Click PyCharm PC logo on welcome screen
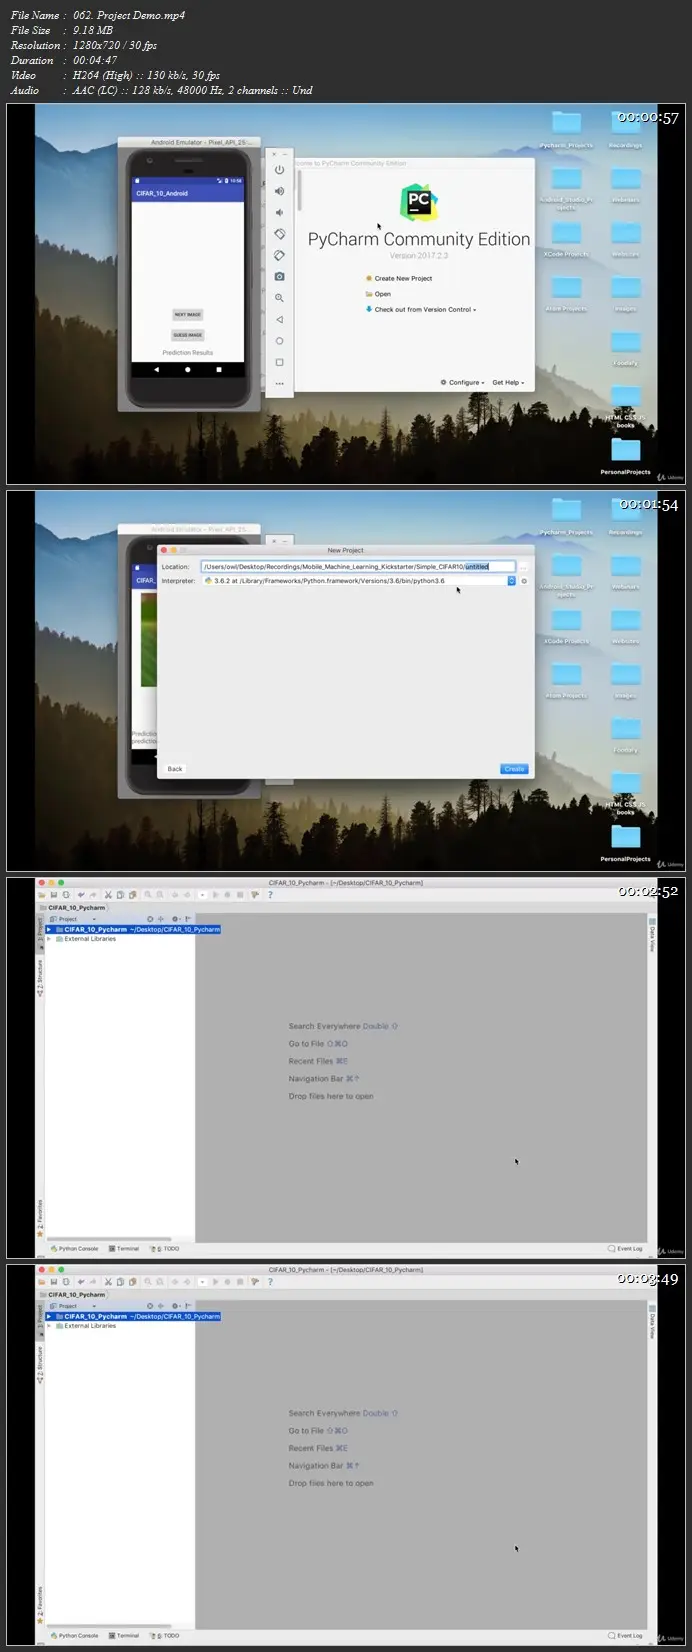 (419, 201)
